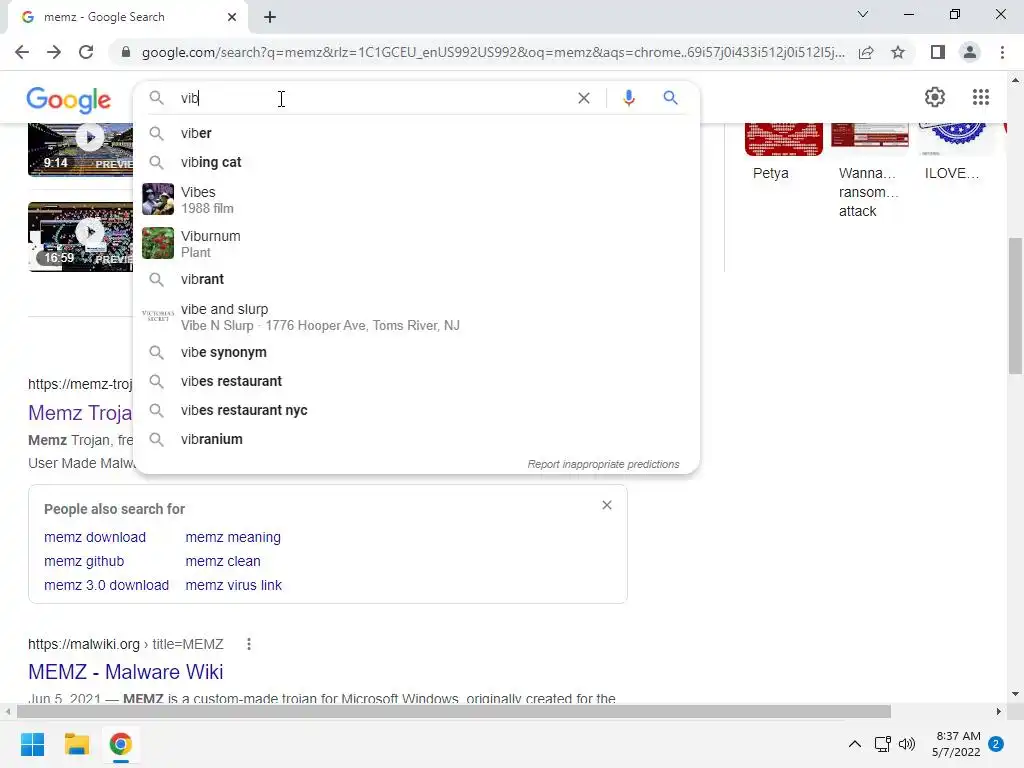This screenshot has height=768, width=1024.
Task: Reload the Google search page
Action: point(86,52)
